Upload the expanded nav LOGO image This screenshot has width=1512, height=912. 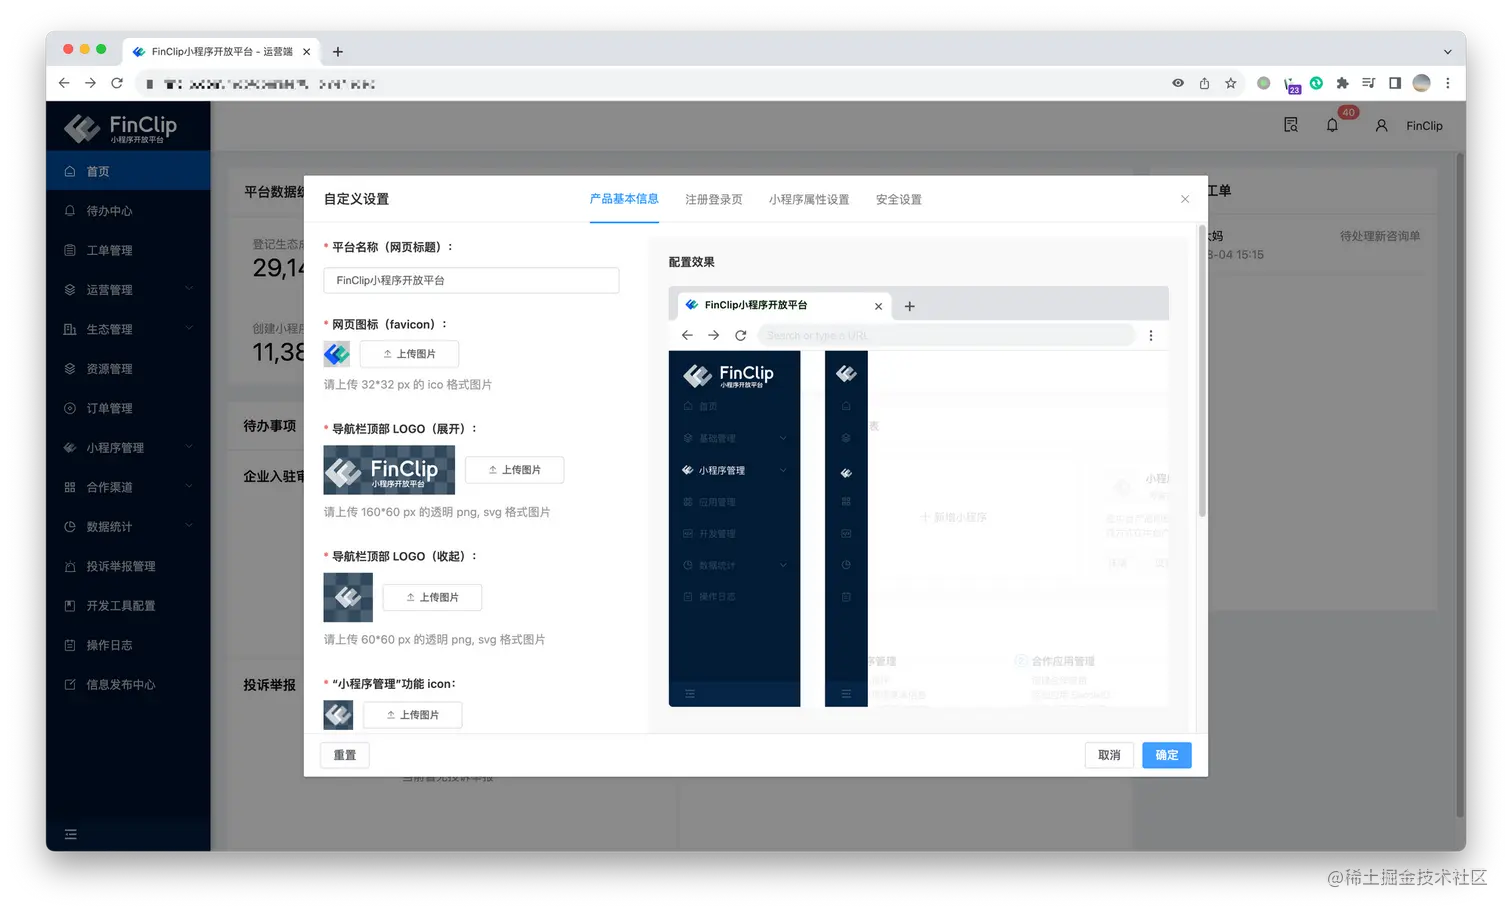(514, 470)
